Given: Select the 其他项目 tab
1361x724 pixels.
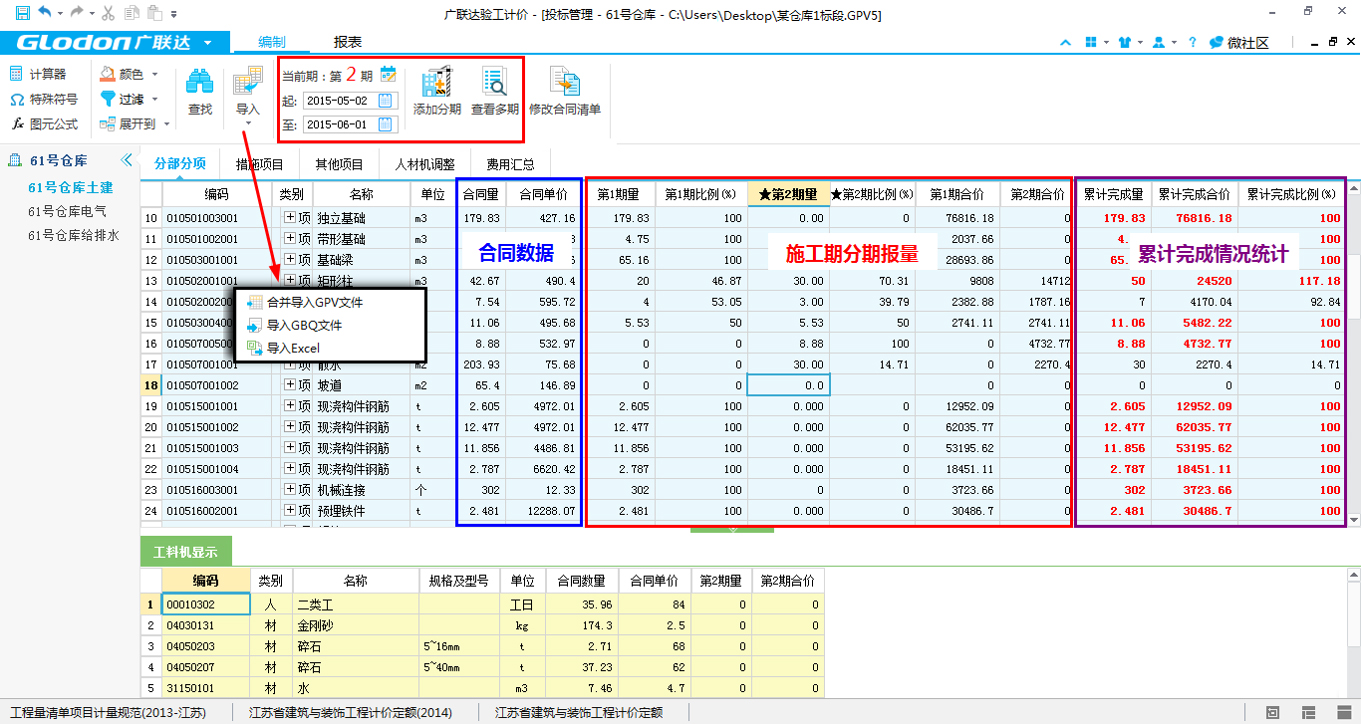Looking at the screenshot, I should click(339, 164).
